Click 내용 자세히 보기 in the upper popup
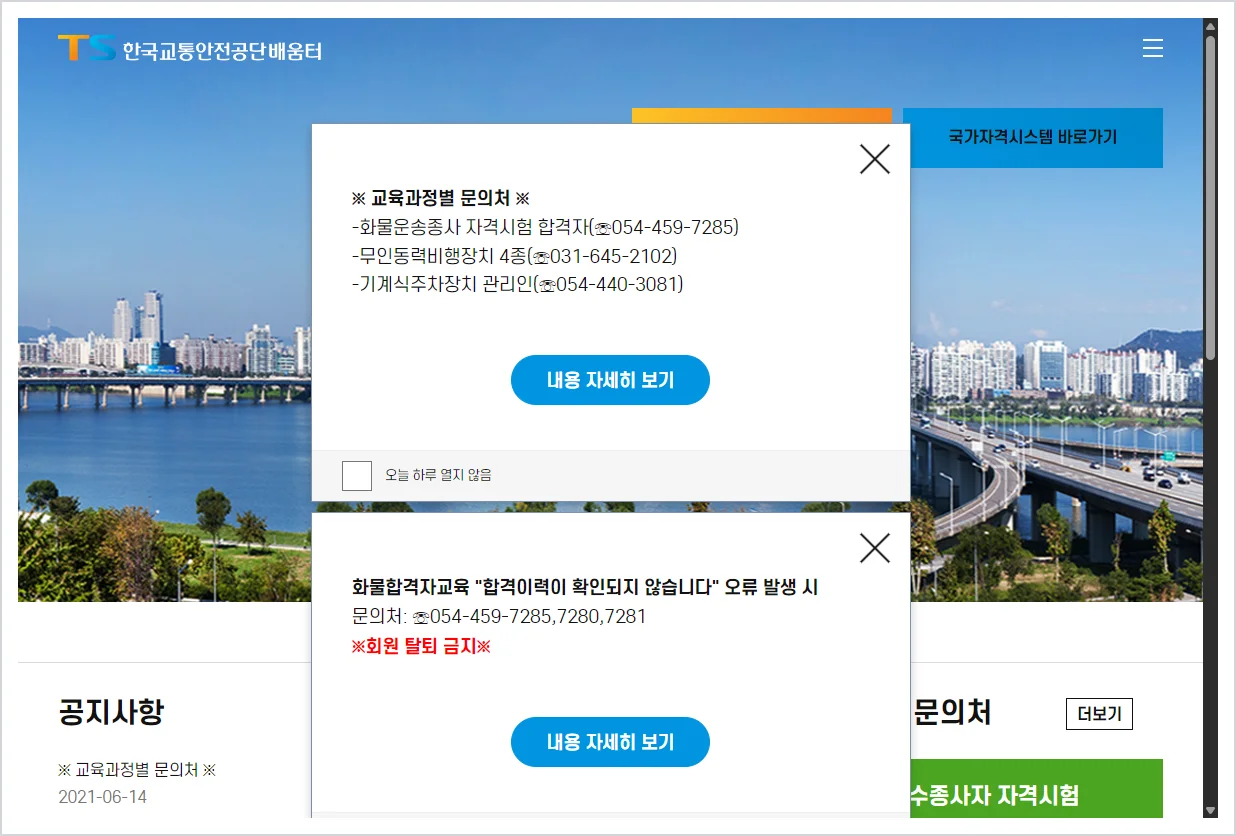Image resolution: width=1236 pixels, height=836 pixels. tap(610, 380)
